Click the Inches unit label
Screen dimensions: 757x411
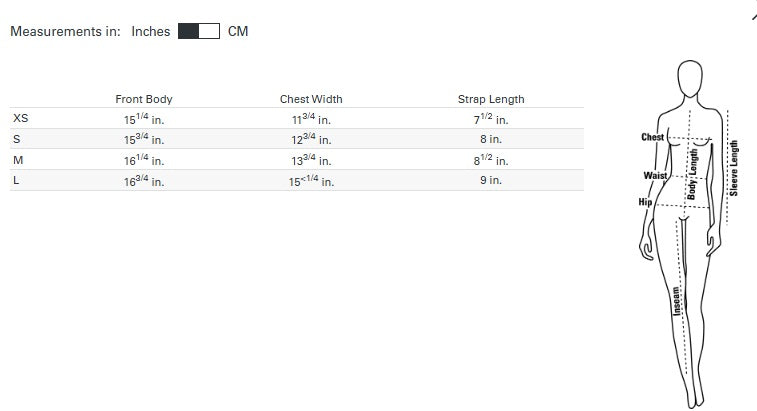[x=151, y=31]
